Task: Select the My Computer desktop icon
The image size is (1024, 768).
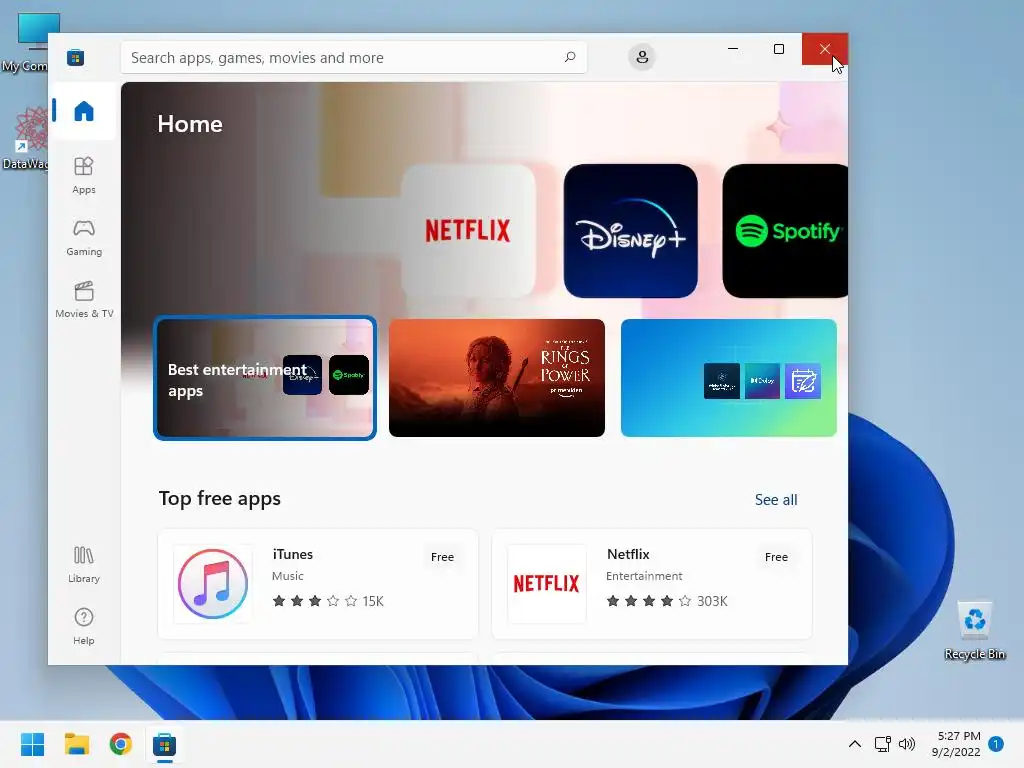Action: pyautogui.click(x=26, y=42)
